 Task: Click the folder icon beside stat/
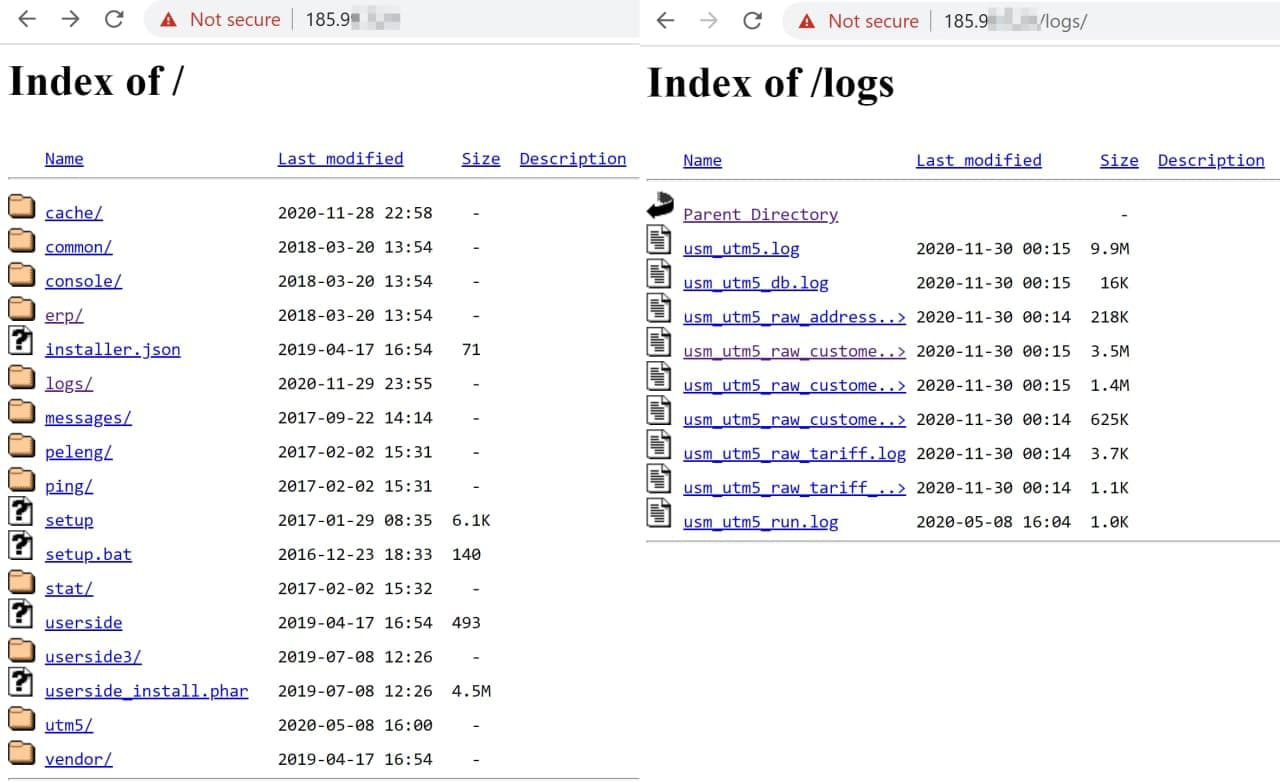[21, 583]
